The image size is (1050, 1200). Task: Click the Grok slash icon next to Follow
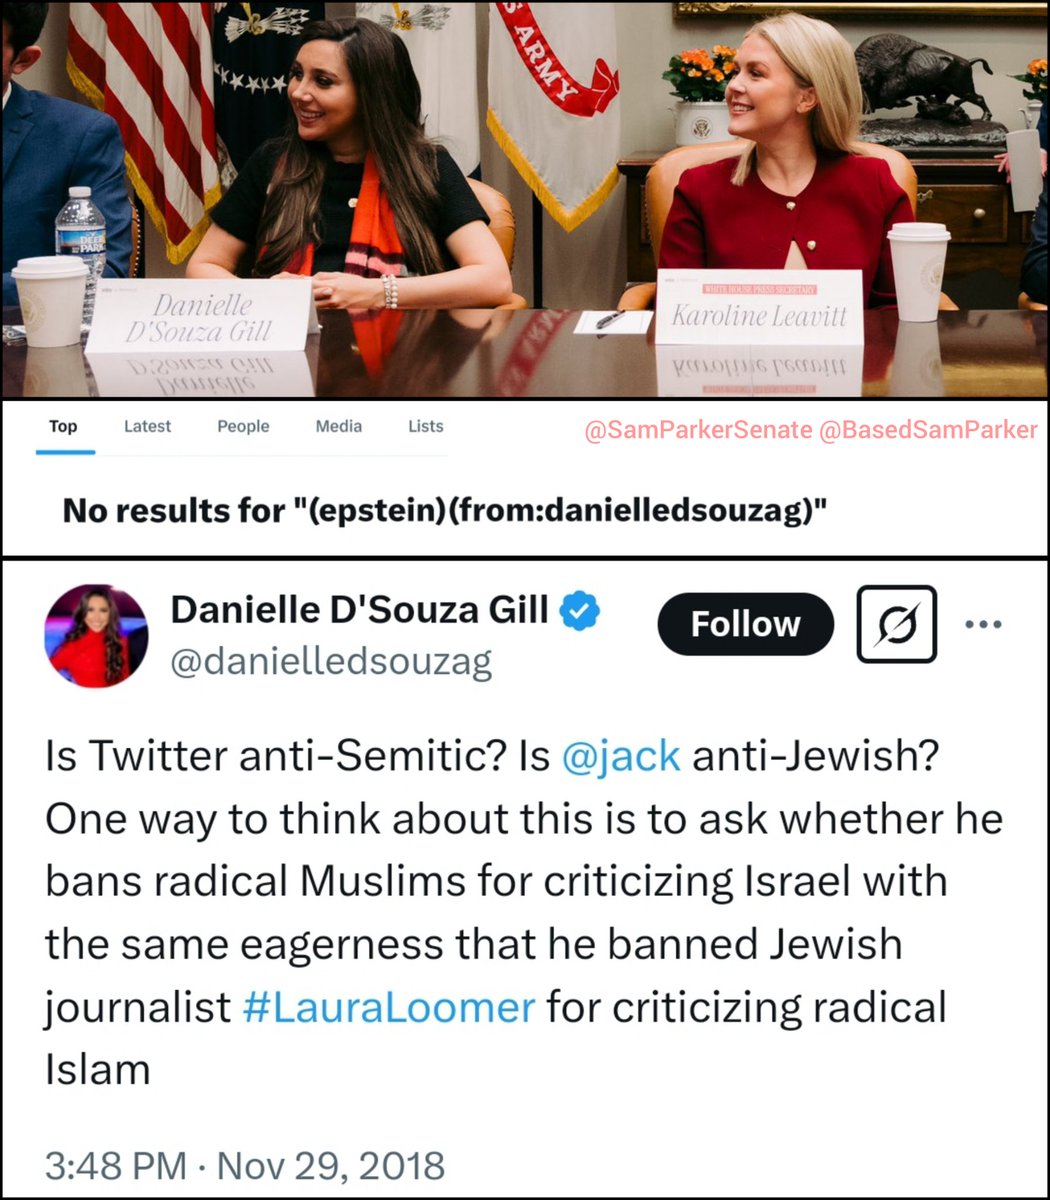(x=897, y=624)
